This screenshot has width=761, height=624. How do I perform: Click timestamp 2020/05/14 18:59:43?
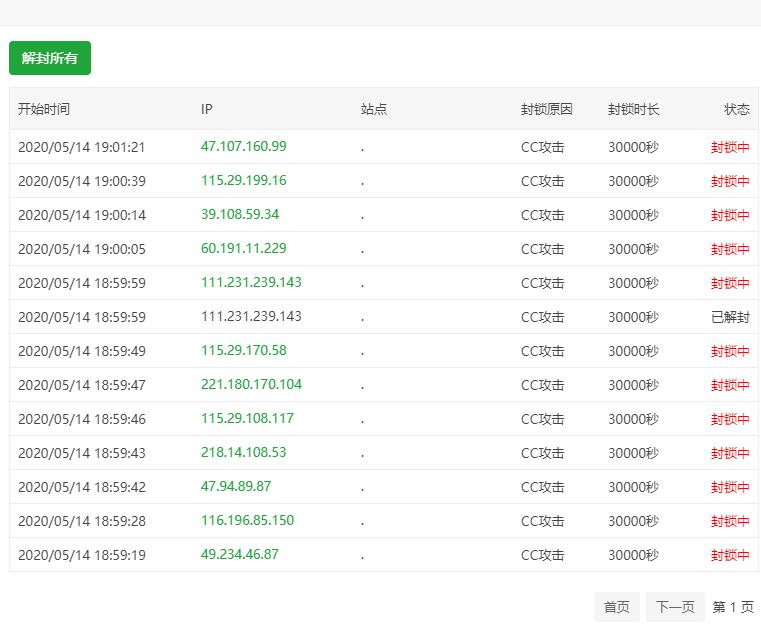pos(82,453)
